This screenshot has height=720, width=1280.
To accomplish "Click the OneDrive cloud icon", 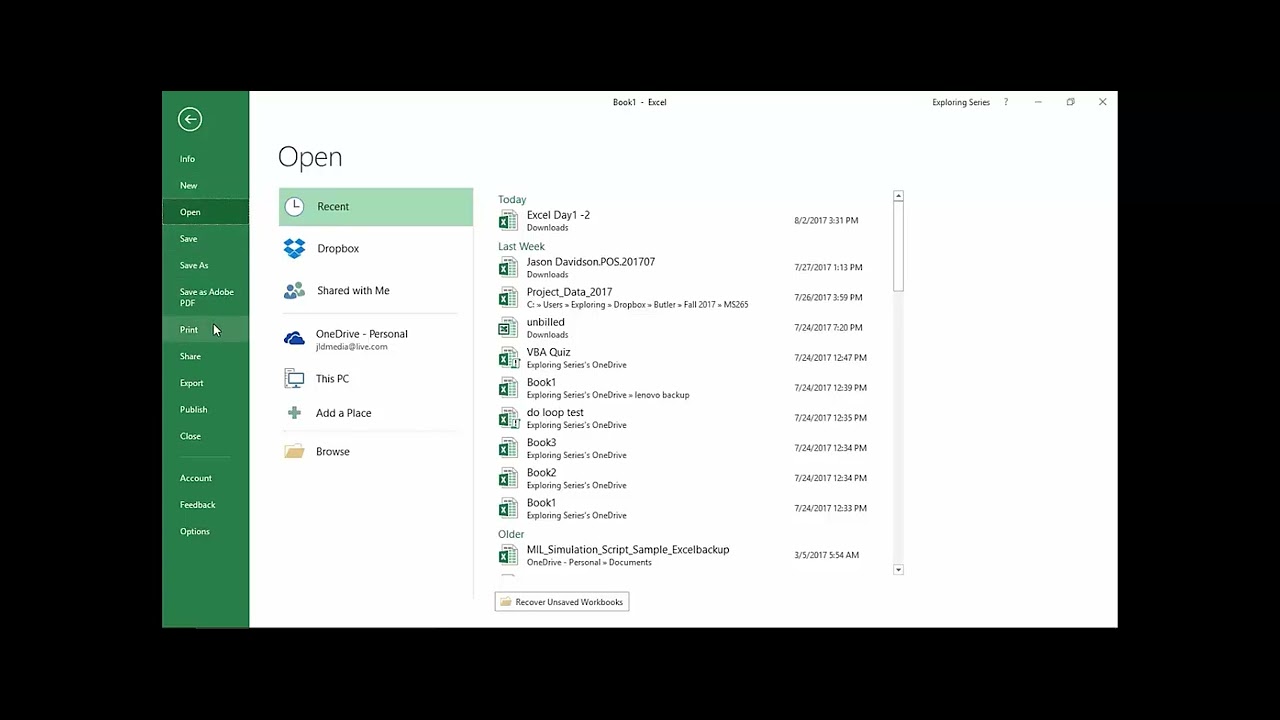I will point(294,339).
